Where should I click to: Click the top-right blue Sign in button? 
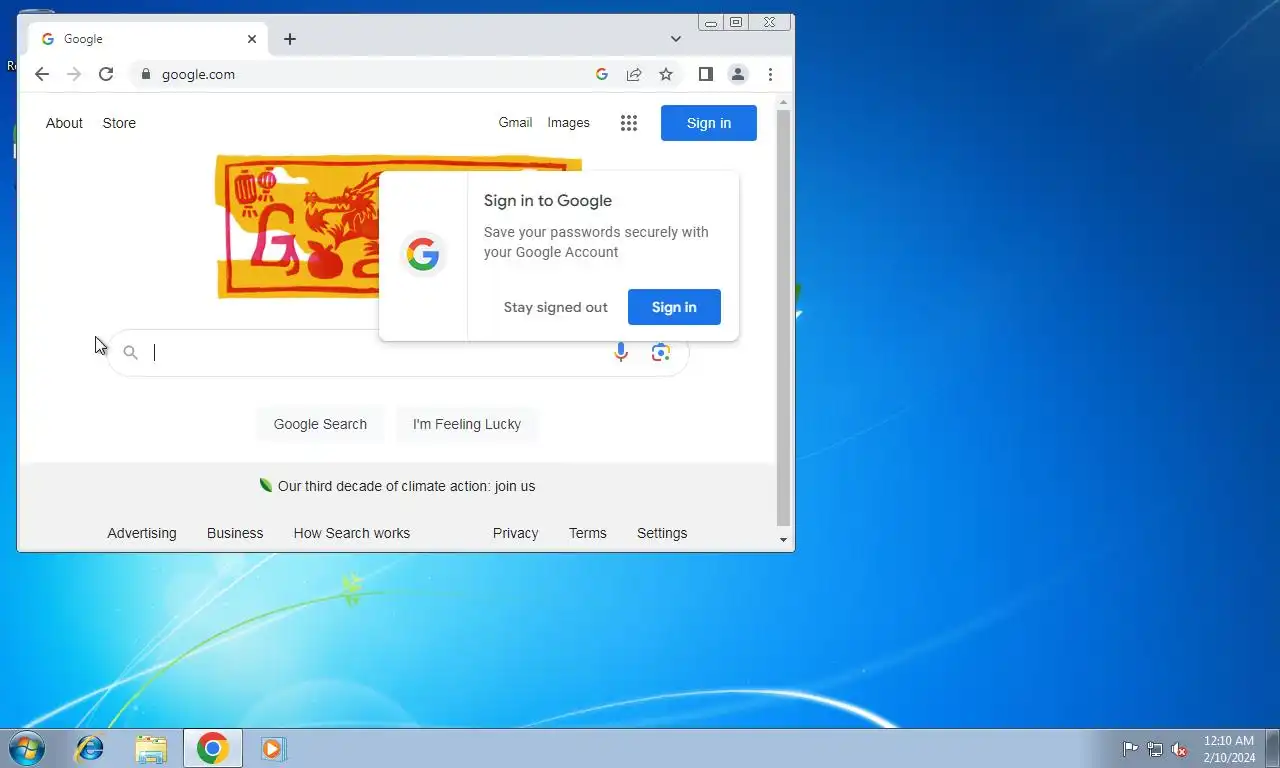(x=709, y=123)
